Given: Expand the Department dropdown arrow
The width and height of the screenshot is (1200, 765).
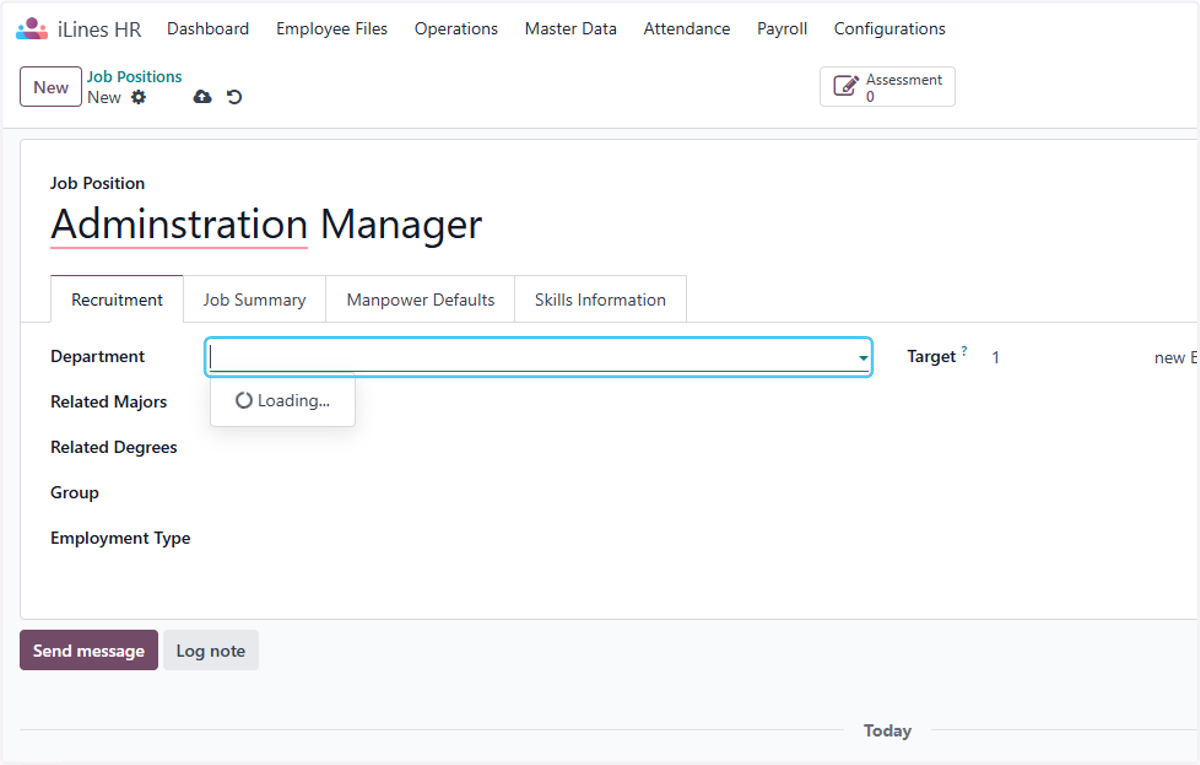Looking at the screenshot, I should (862, 358).
